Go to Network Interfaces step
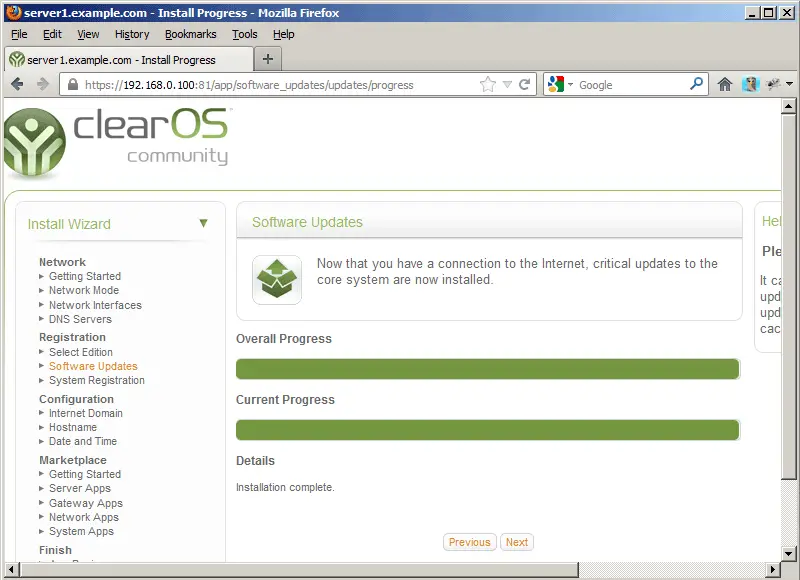800x580 pixels. (x=95, y=305)
